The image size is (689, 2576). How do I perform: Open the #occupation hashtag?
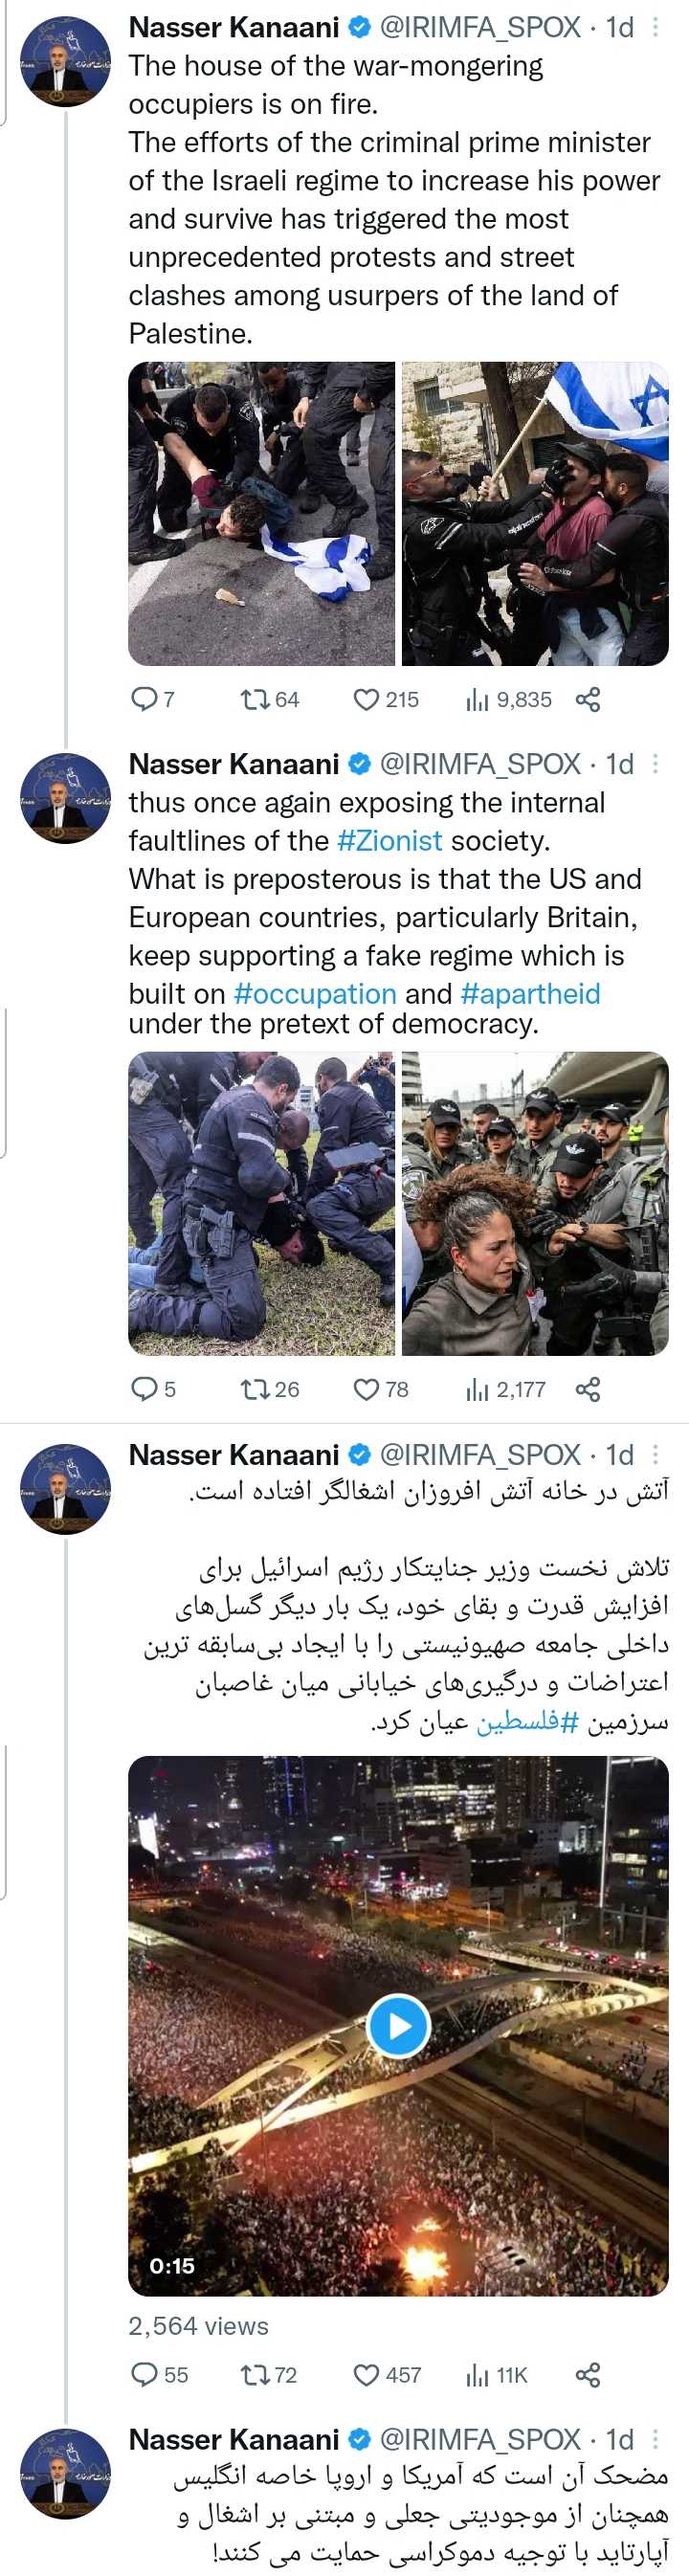pos(315,993)
